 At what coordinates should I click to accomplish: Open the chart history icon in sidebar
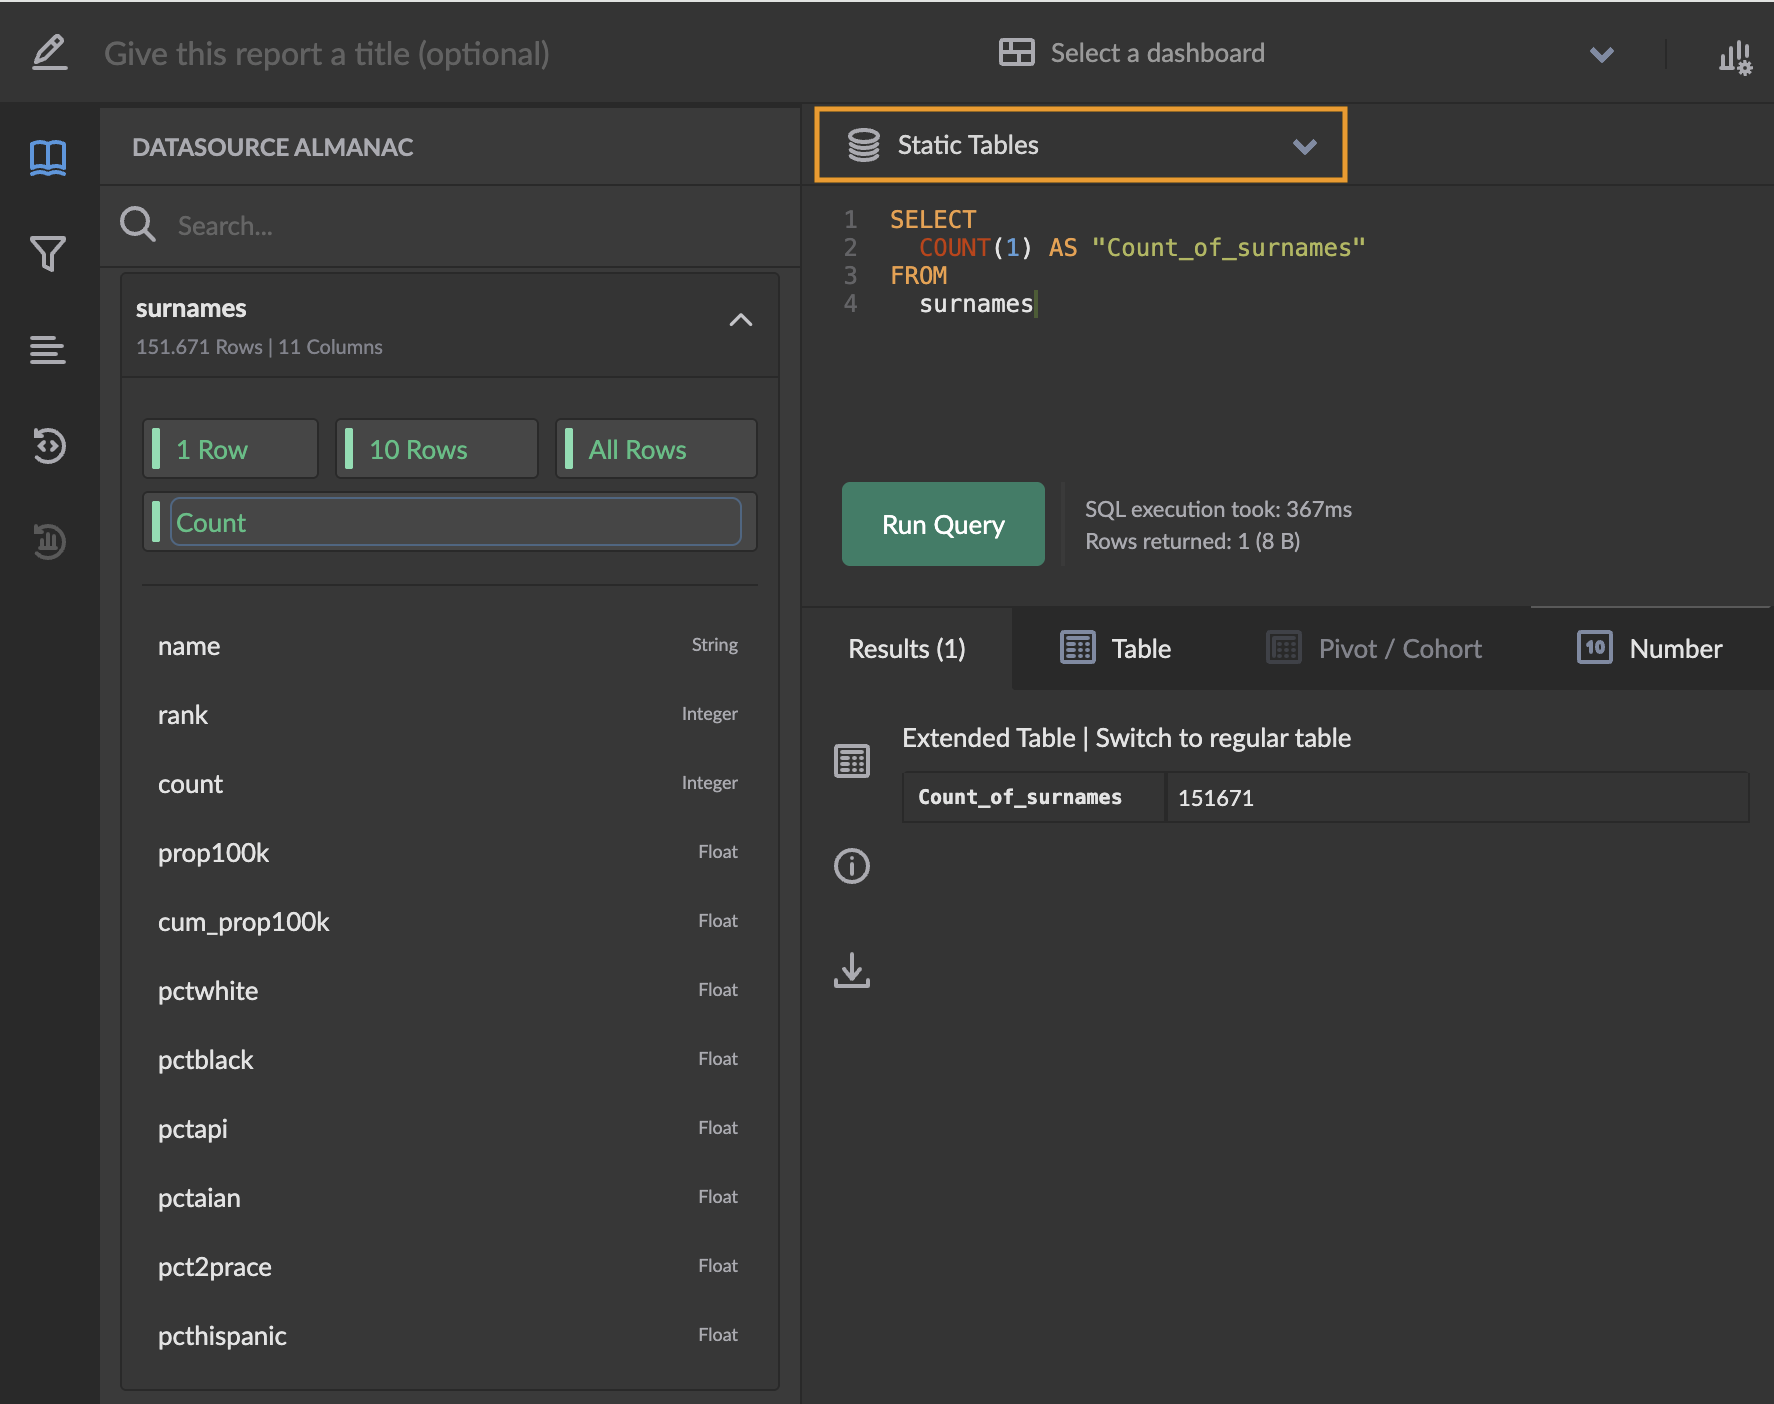48,542
